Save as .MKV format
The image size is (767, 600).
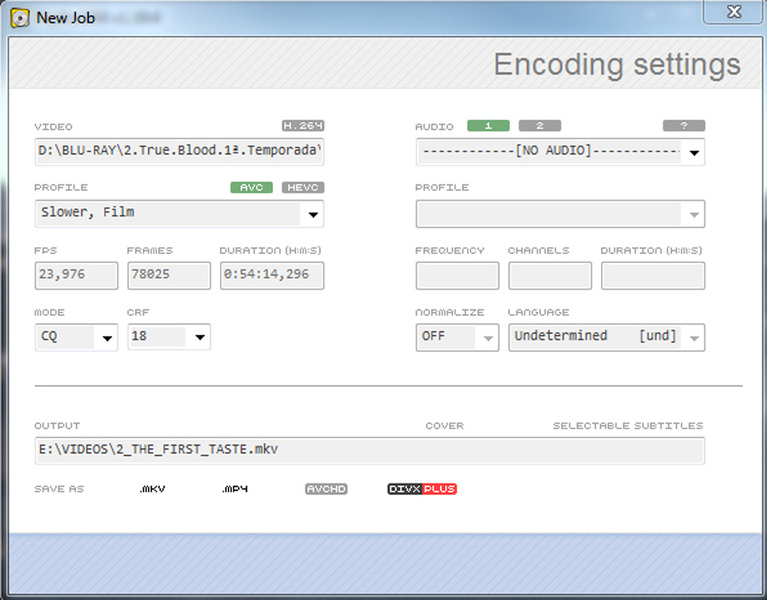click(152, 489)
